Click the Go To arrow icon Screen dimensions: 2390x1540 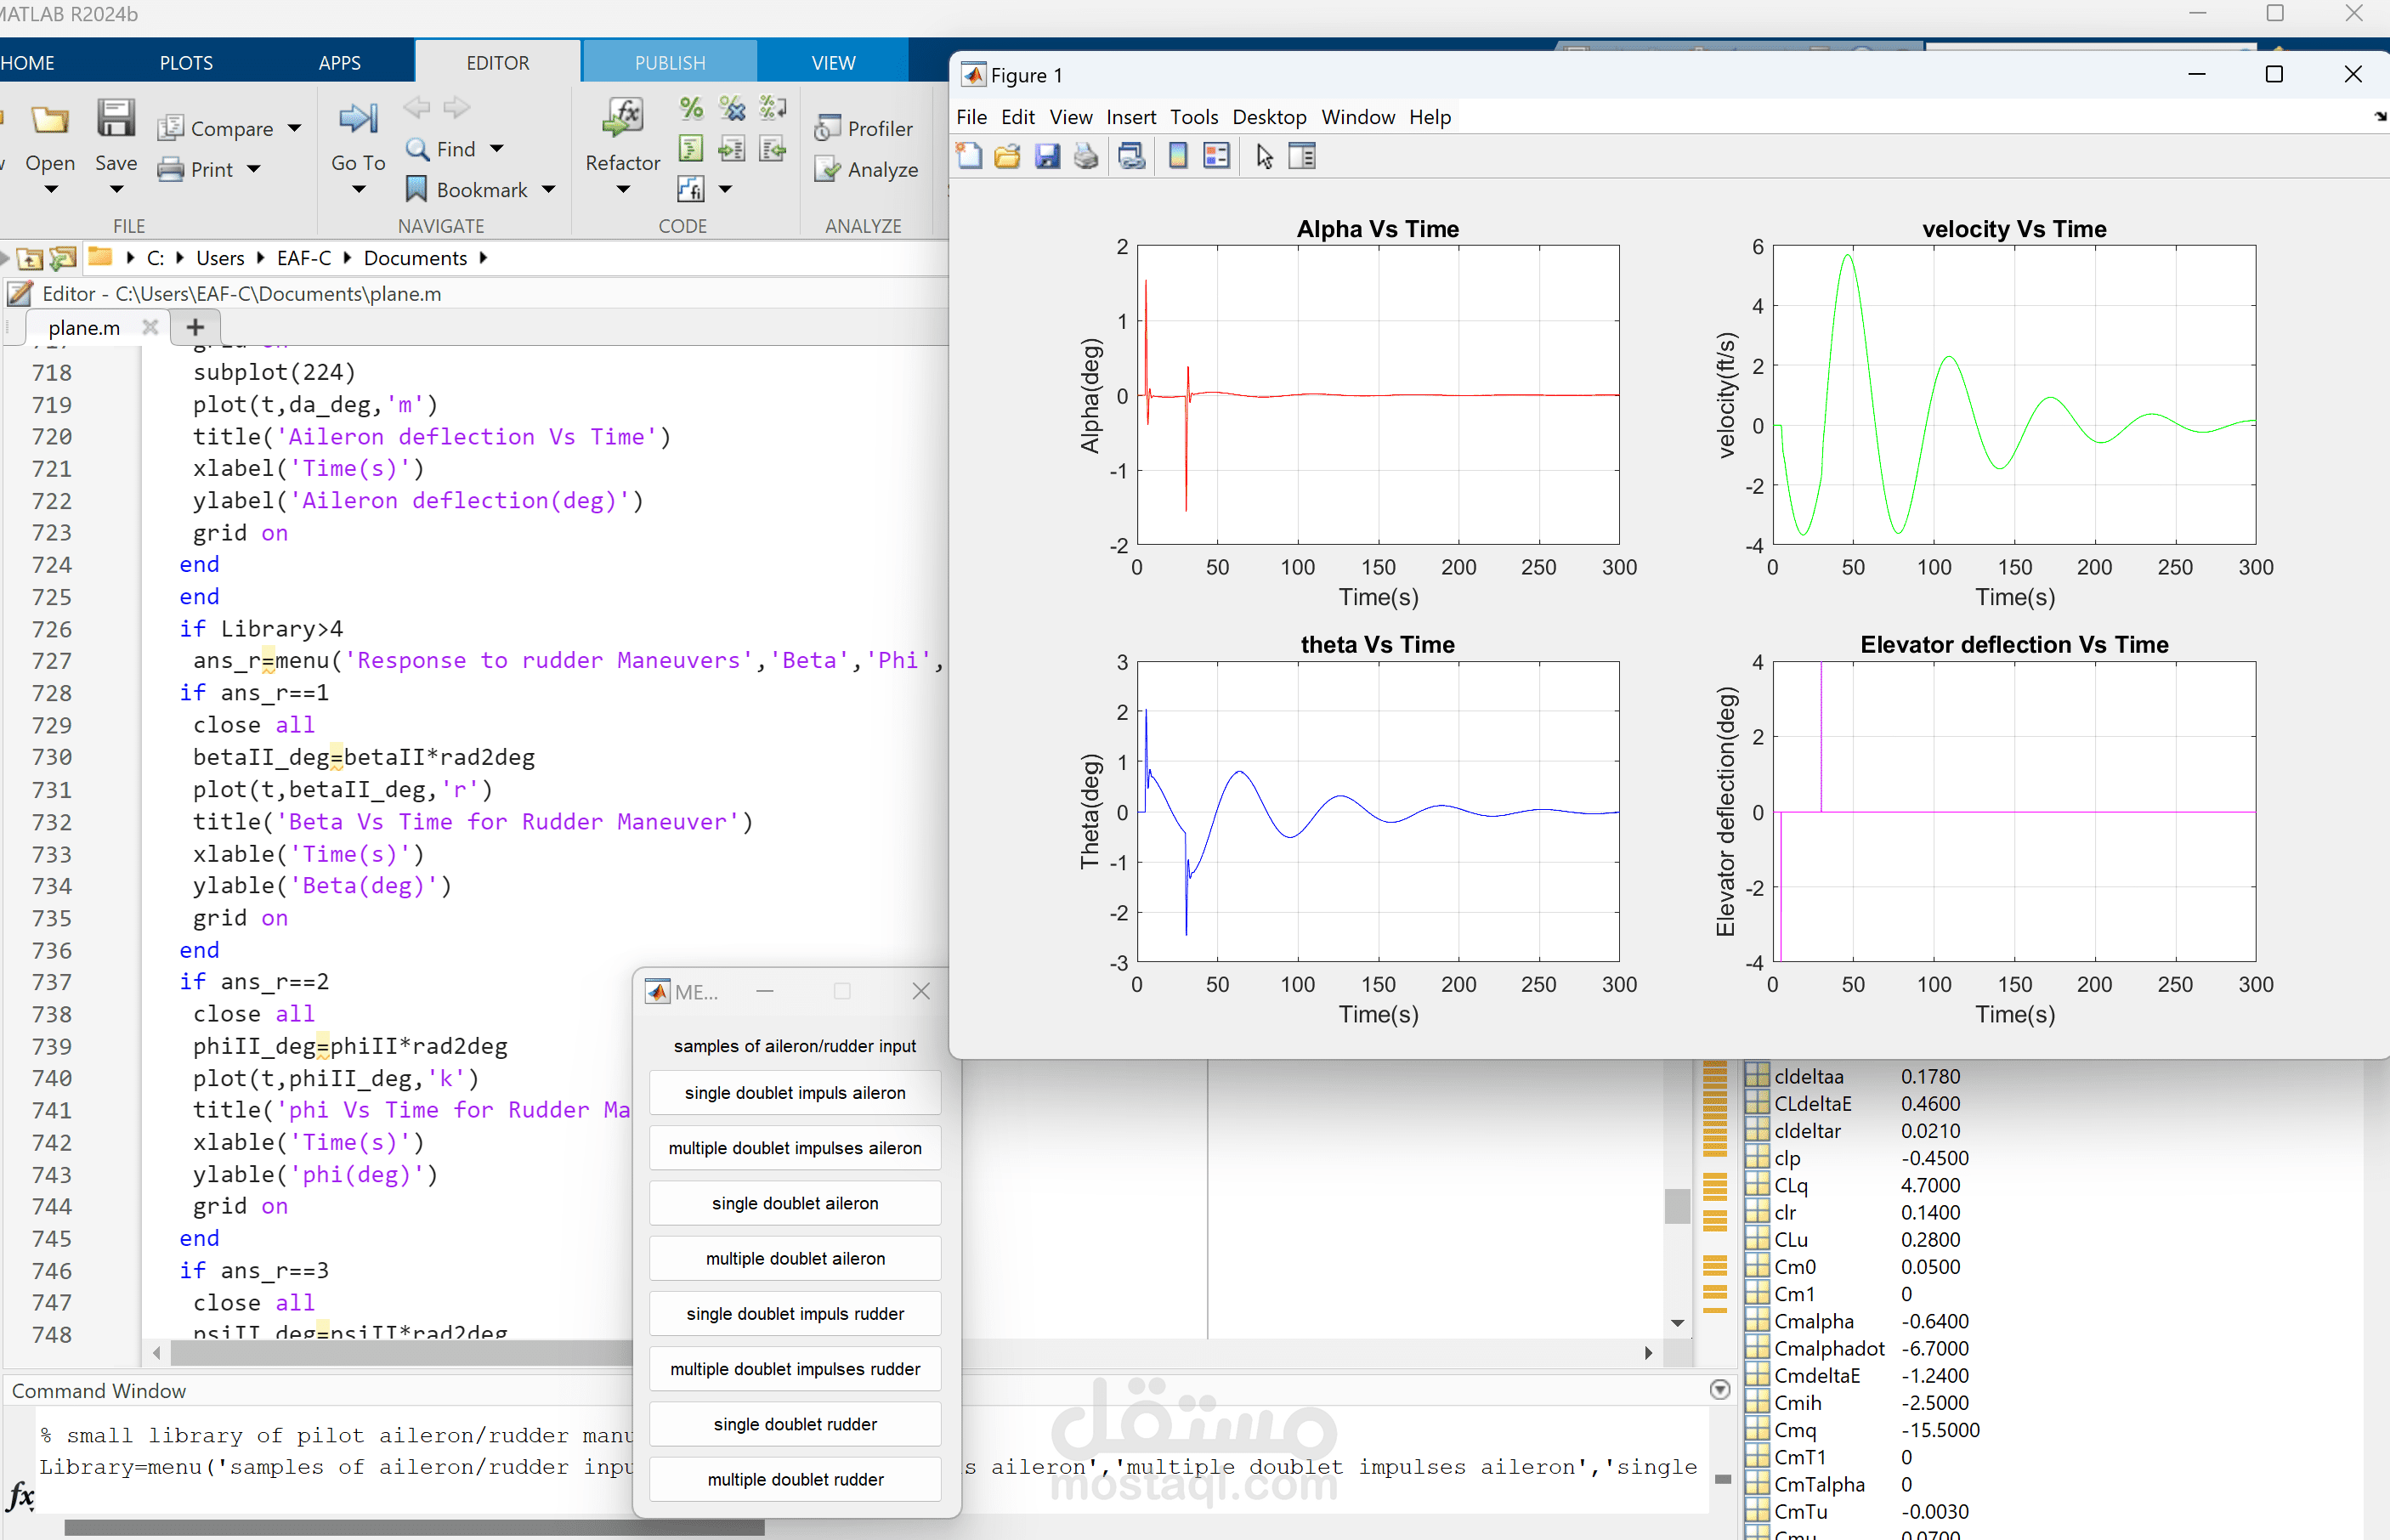[x=358, y=119]
